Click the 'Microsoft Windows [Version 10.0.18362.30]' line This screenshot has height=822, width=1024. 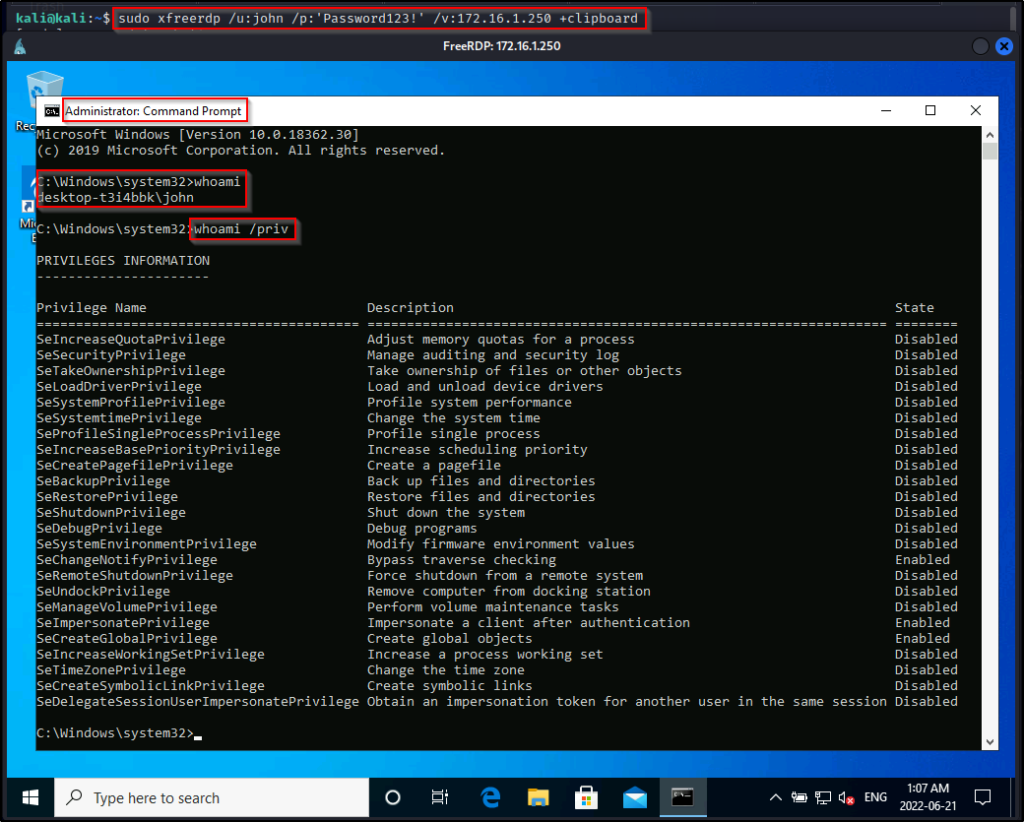tap(198, 134)
